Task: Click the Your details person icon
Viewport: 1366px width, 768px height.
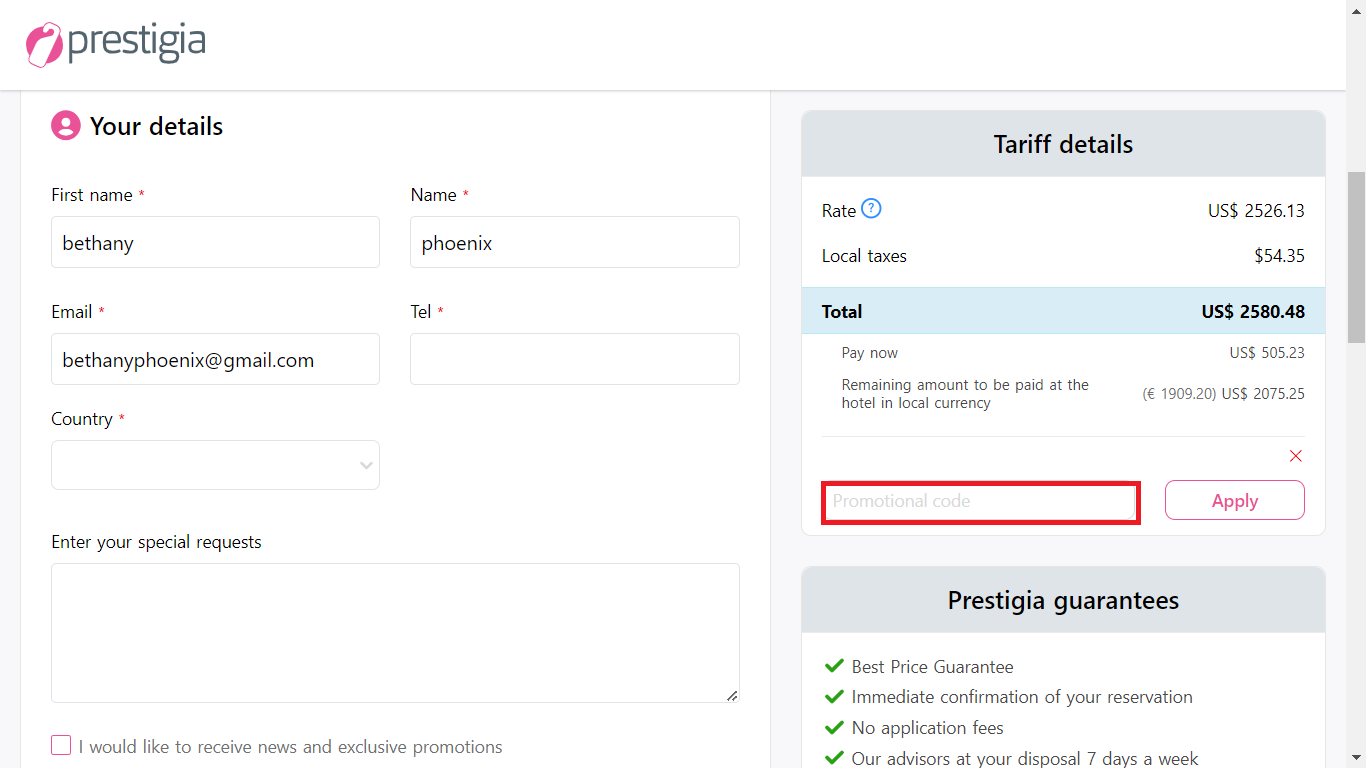Action: pyautogui.click(x=66, y=126)
